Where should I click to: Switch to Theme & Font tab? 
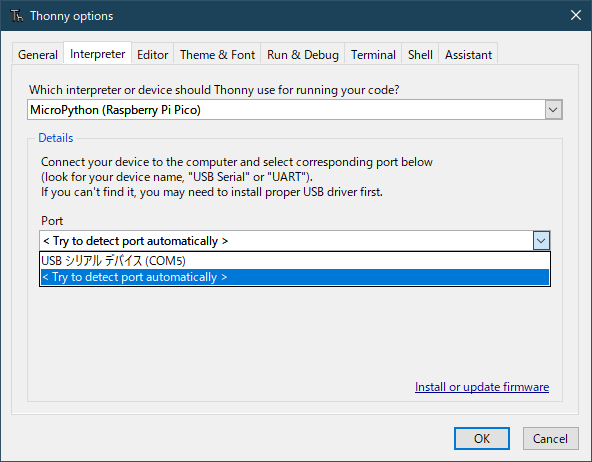217,55
